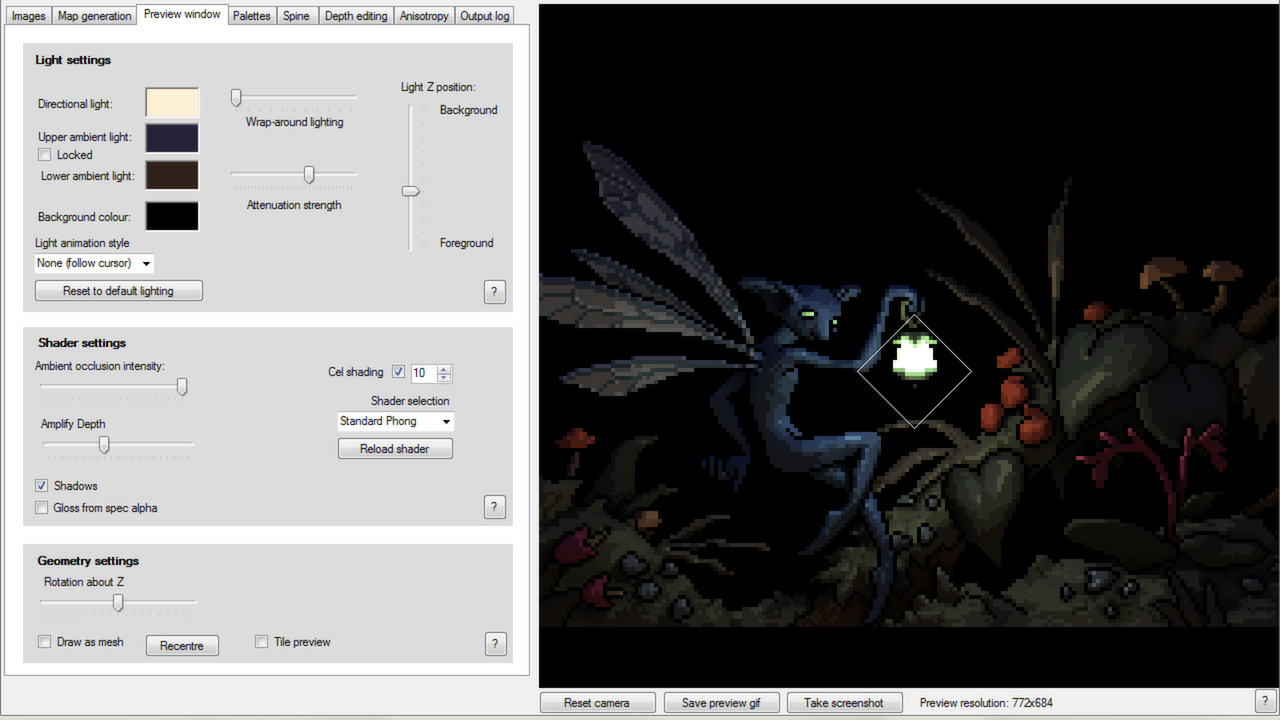1280x720 pixels.
Task: Click the Geometry settings help question mark
Action: point(495,644)
